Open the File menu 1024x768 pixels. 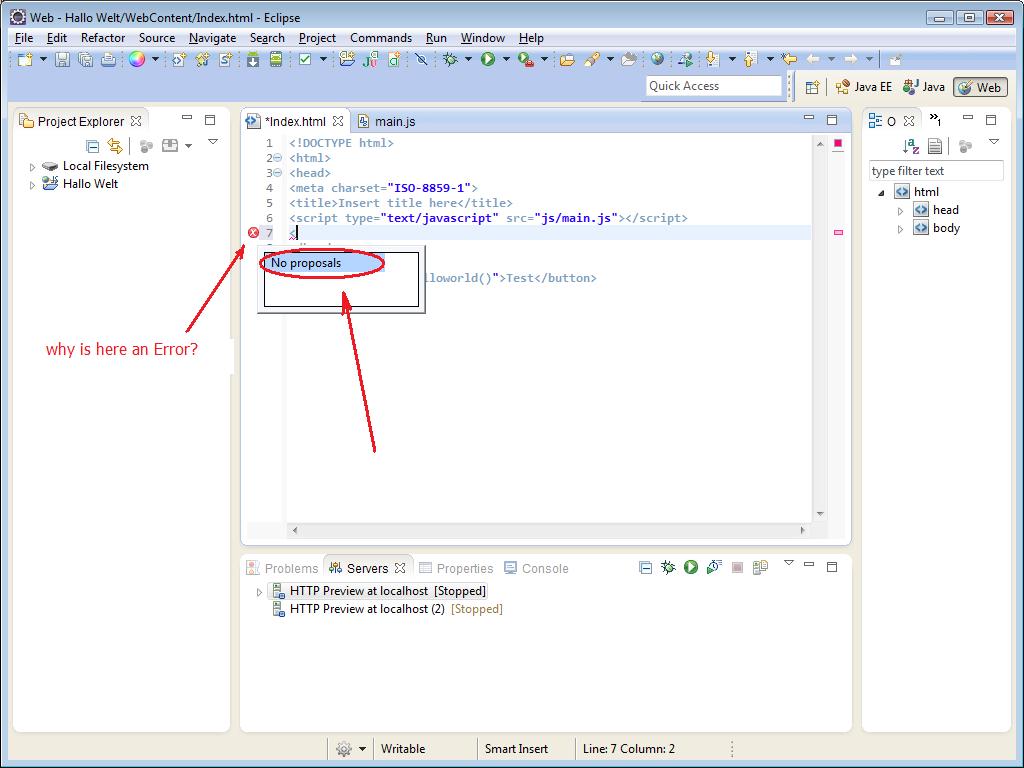pos(24,38)
